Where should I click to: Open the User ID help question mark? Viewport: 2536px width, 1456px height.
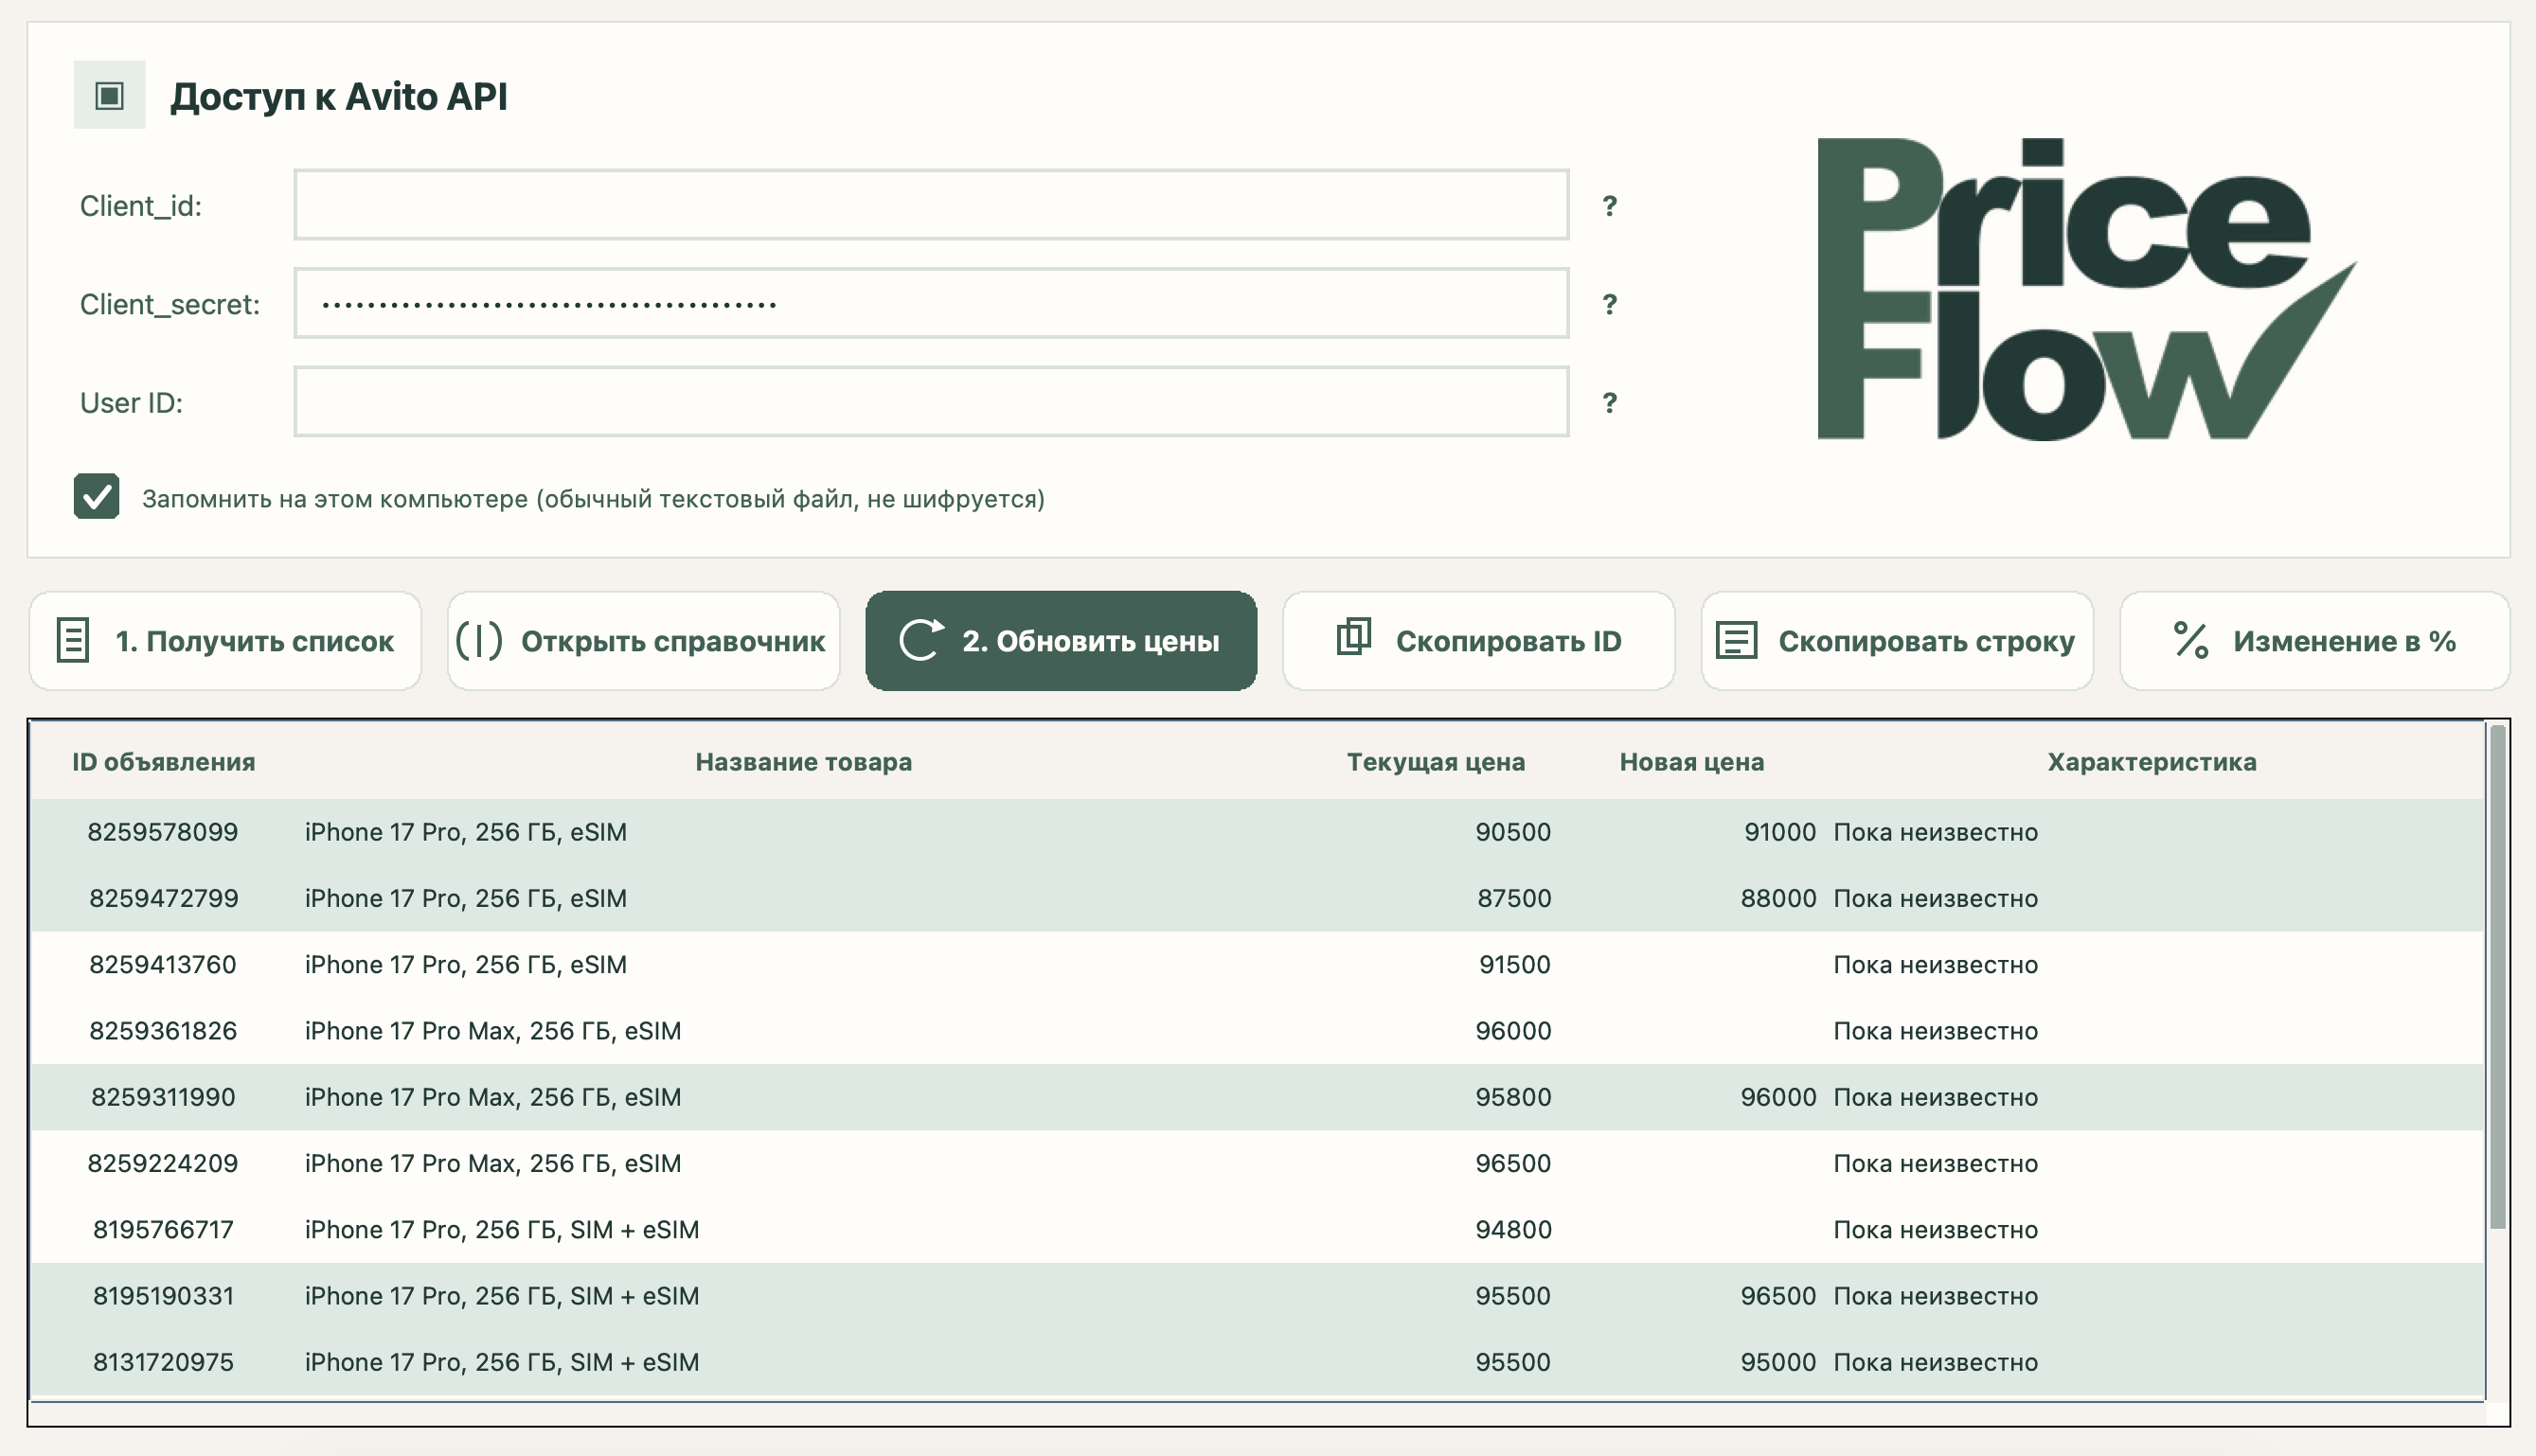point(1609,402)
